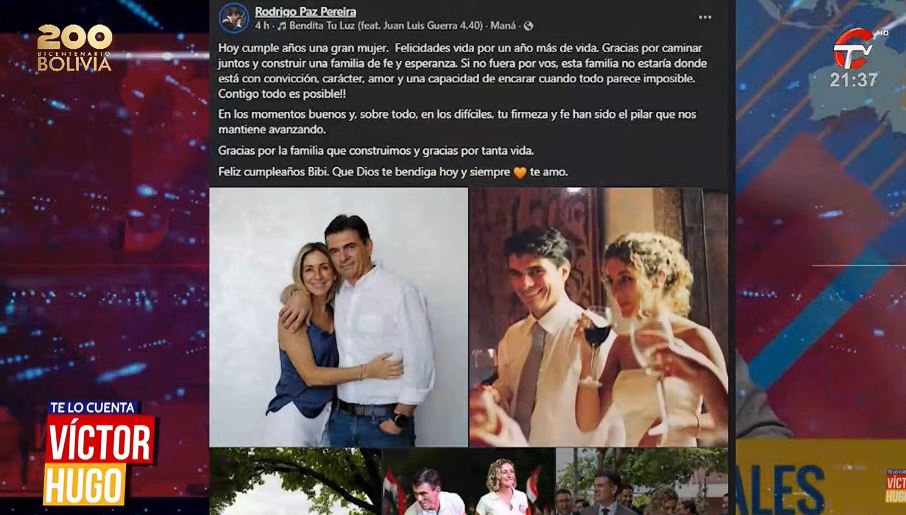This screenshot has height=515, width=906.
Task: Open the wedding toast photo with wine glass
Action: coord(599,317)
